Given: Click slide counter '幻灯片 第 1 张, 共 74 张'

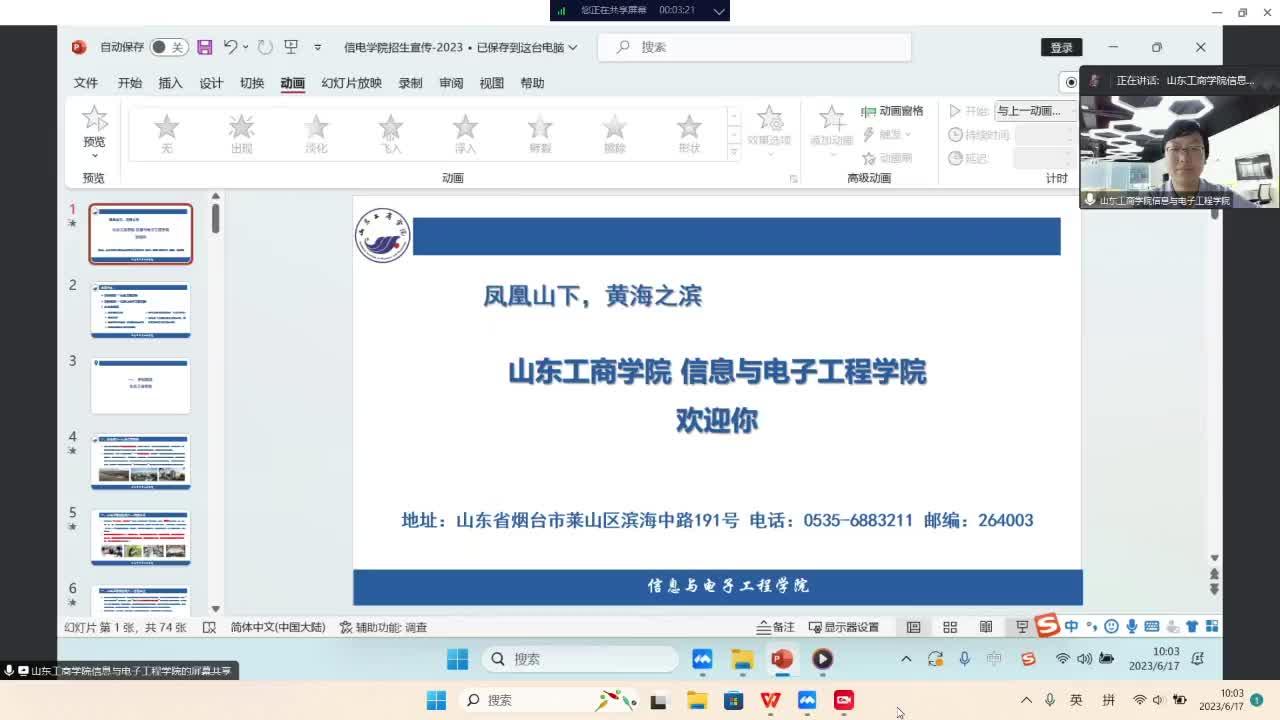Looking at the screenshot, I should (125, 627).
